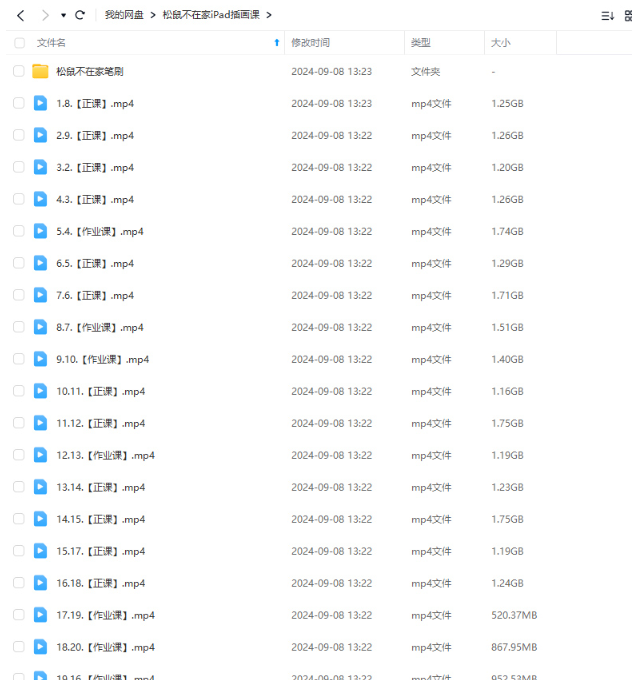Screen dimensions: 632x680
Task: Sort by 文件名 column header
Action: tap(51, 43)
